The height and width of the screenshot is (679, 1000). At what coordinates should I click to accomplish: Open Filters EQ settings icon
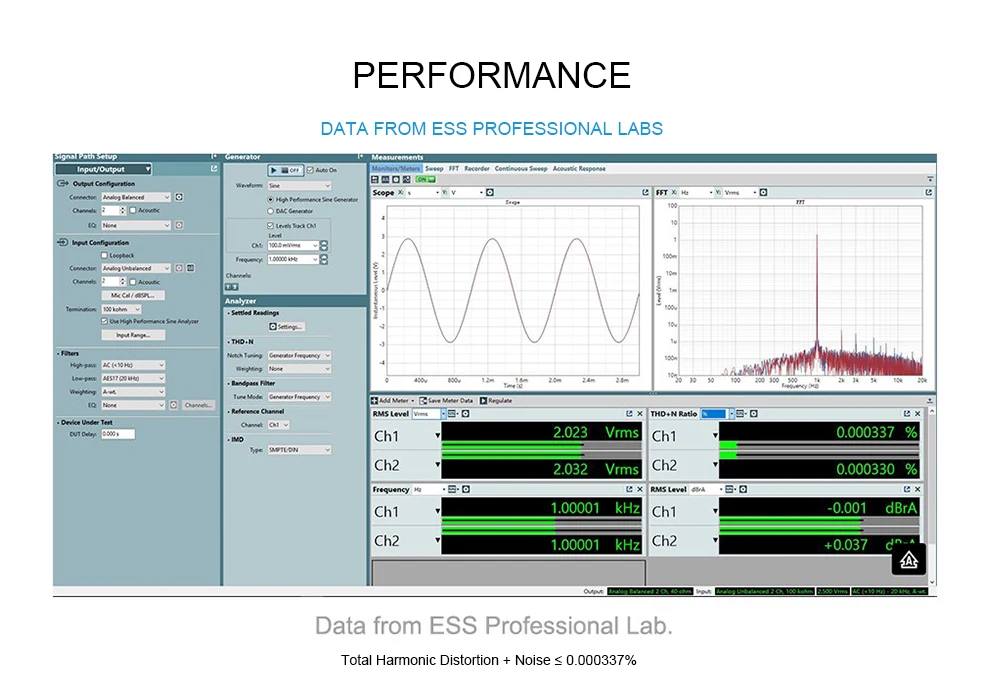click(x=173, y=405)
